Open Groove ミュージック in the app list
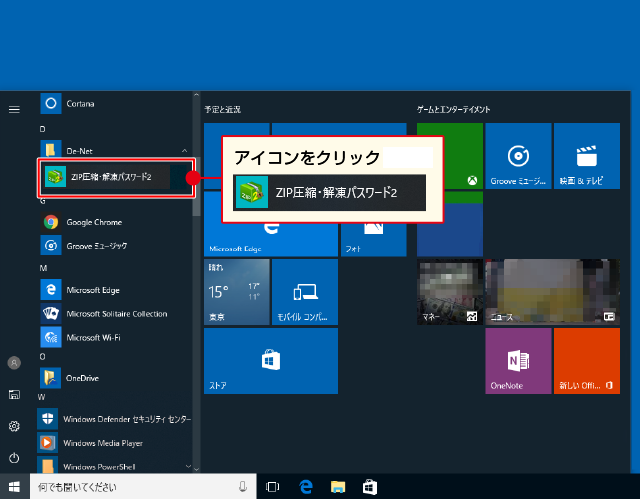Viewport: 640px width, 499px height. click(114, 246)
